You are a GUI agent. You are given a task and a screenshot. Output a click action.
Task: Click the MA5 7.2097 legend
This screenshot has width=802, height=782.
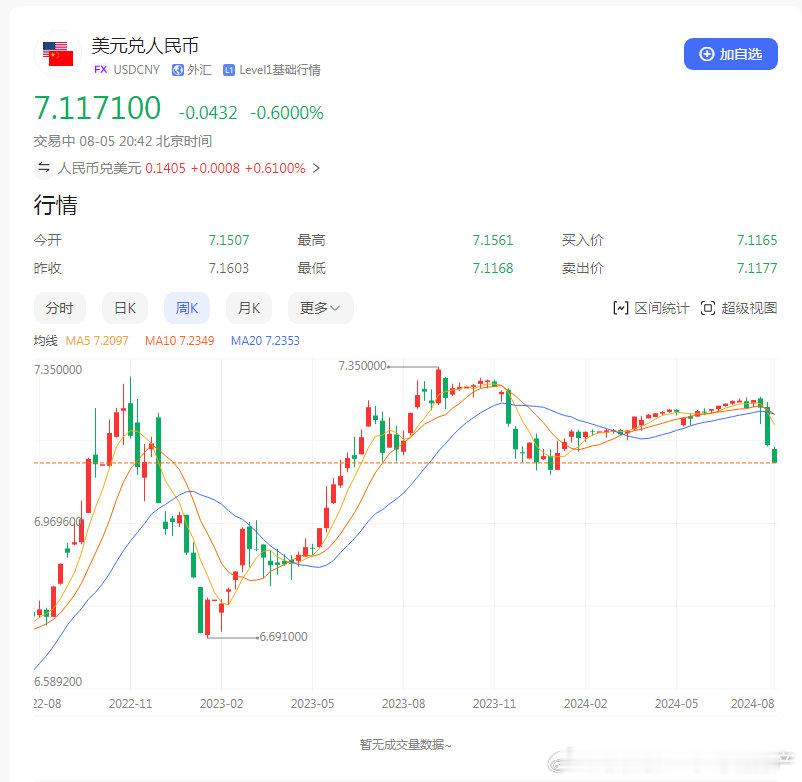(97, 341)
